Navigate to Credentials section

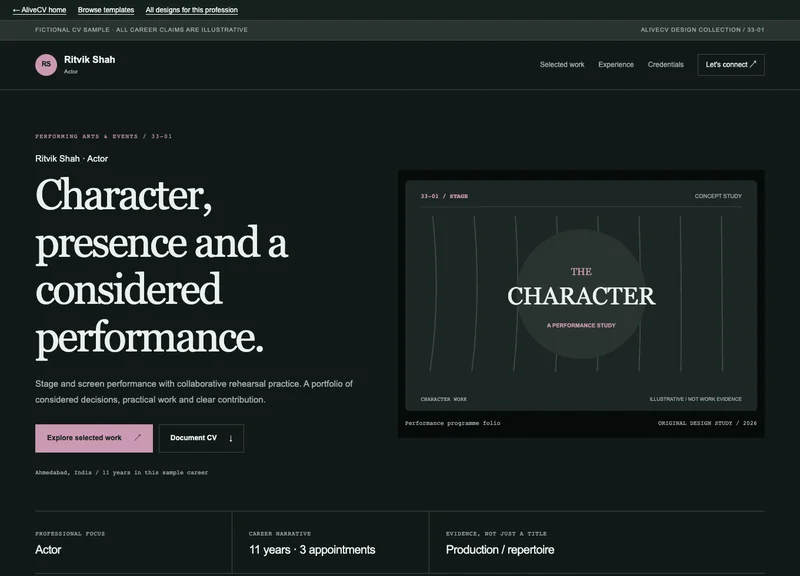[665, 65]
